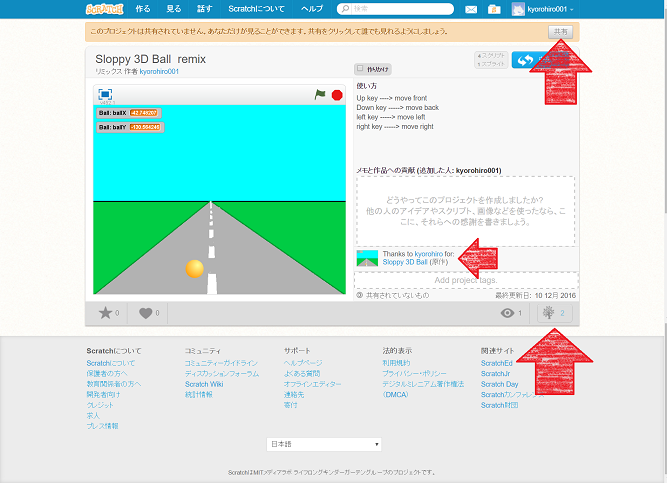Click the kyorohiro001 avatar icon
The image size is (667, 483).
click(518, 9)
